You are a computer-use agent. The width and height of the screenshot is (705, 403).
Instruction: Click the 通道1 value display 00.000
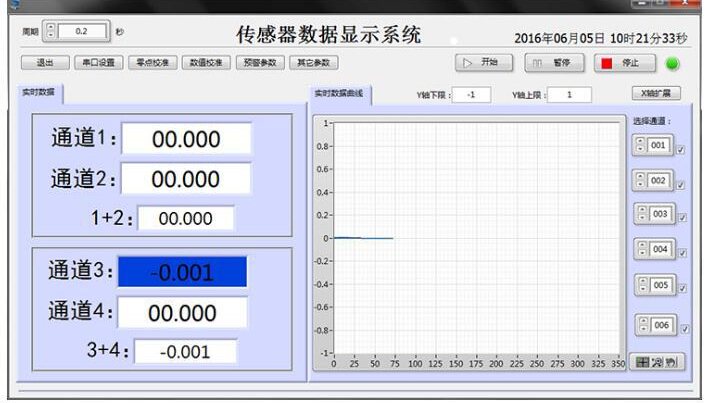click(186, 139)
